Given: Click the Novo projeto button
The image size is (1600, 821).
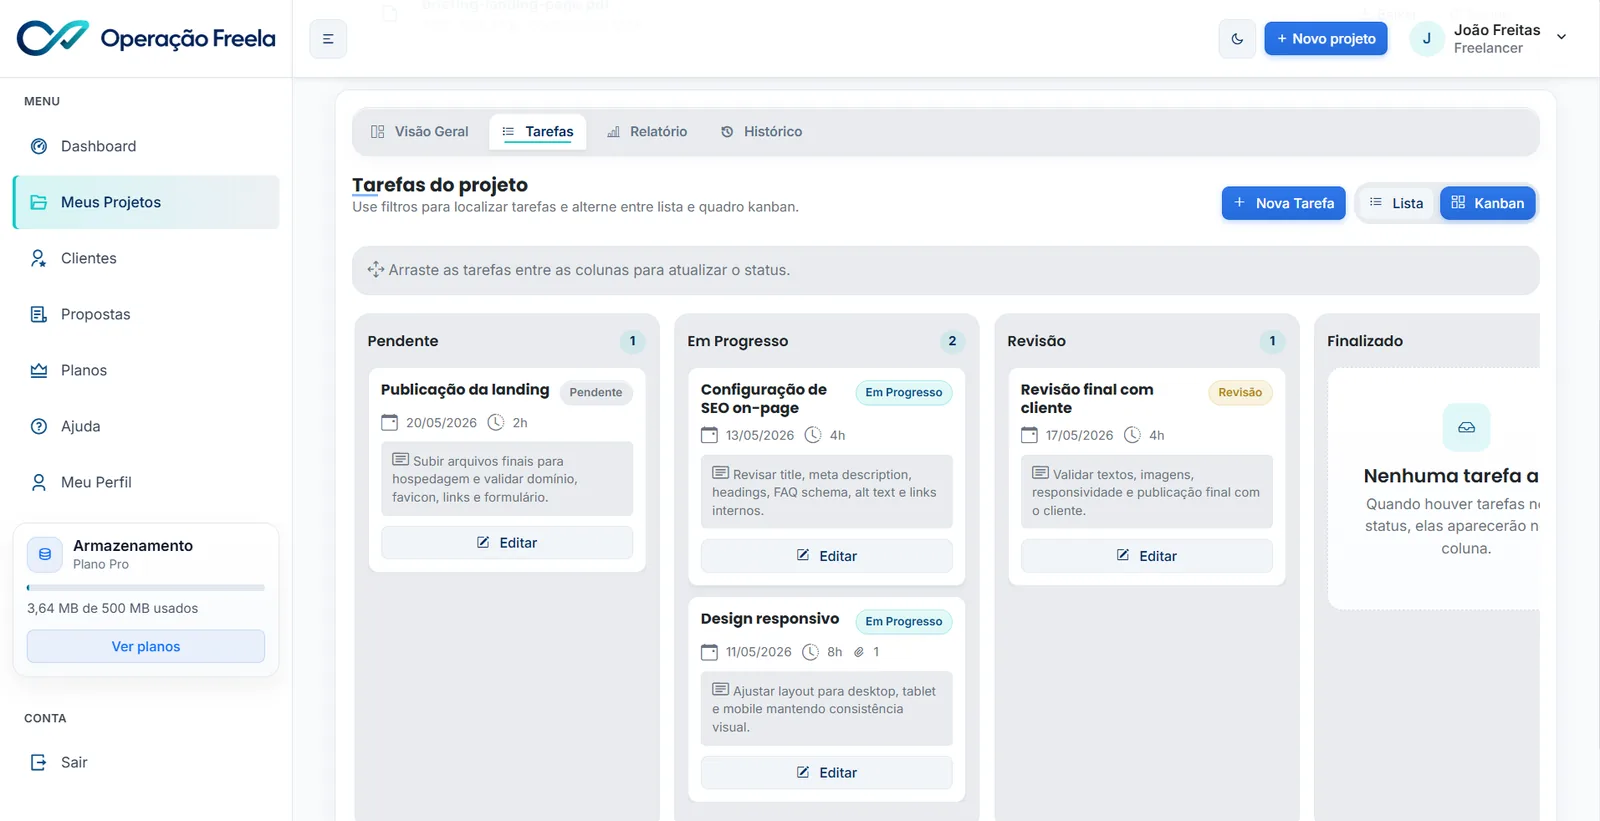Looking at the screenshot, I should (1326, 39).
